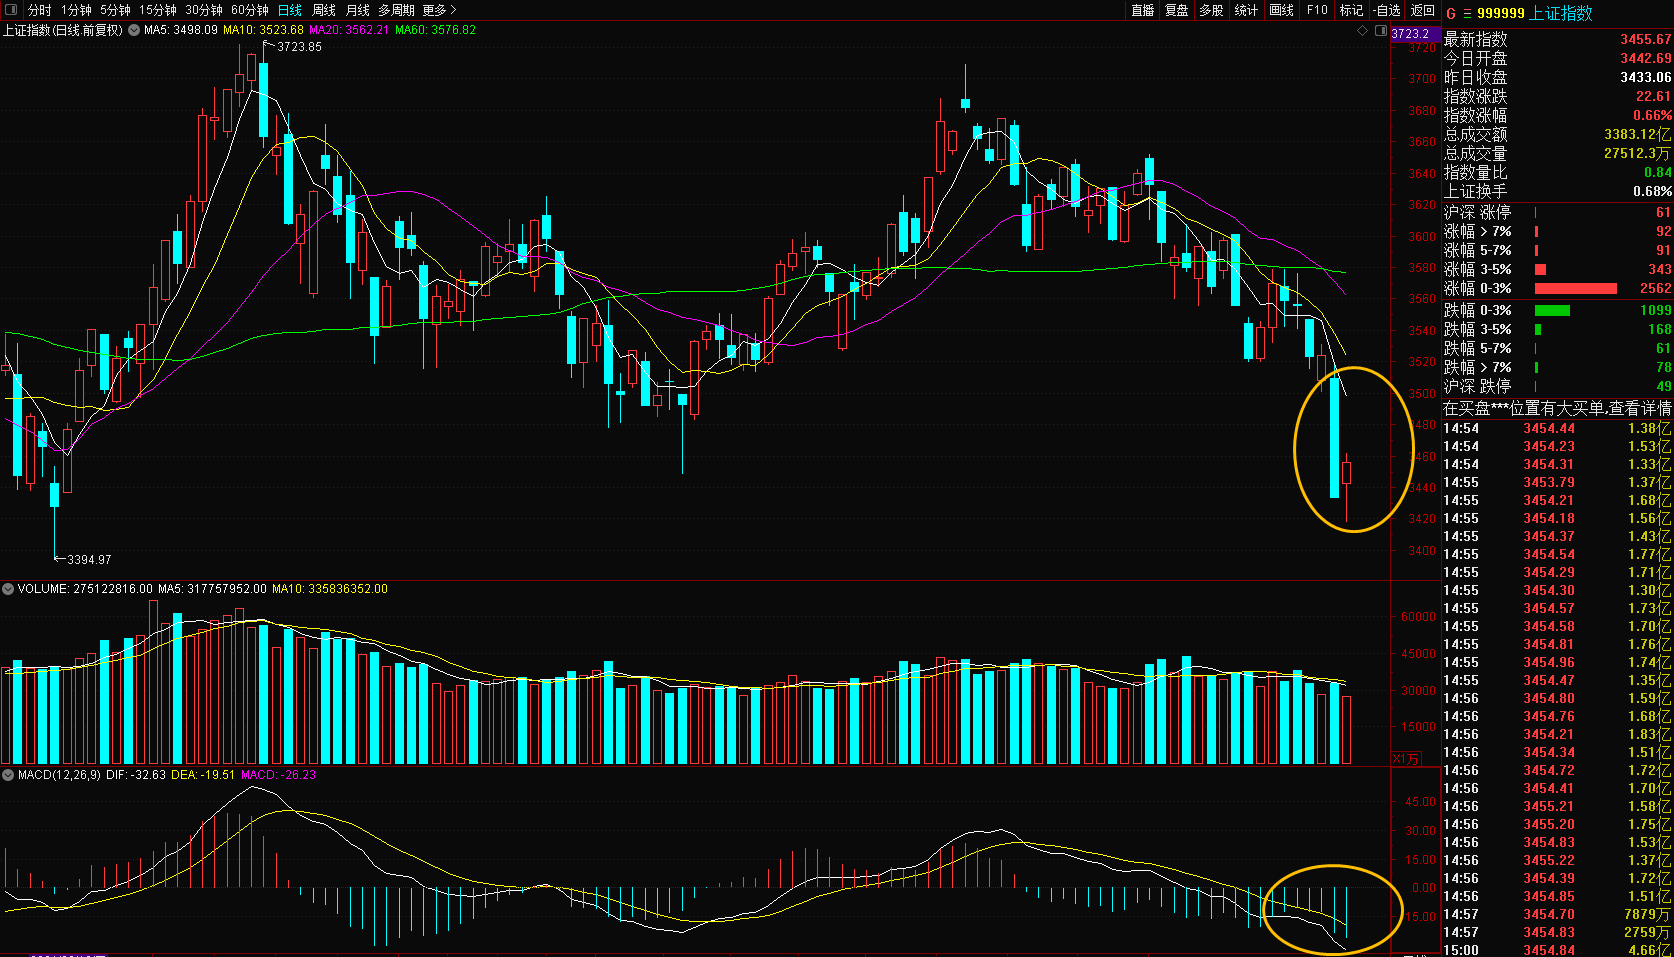Click the 上证换手 row

coord(1557,191)
